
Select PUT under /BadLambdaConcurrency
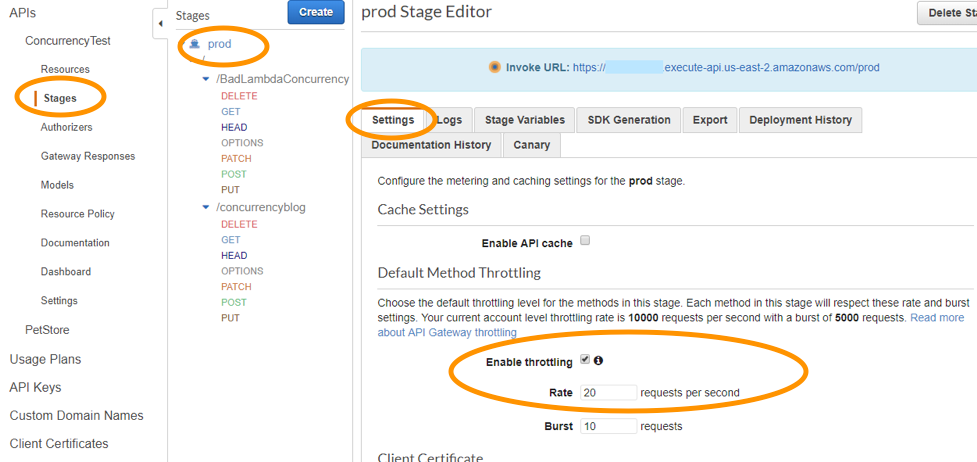(230, 190)
